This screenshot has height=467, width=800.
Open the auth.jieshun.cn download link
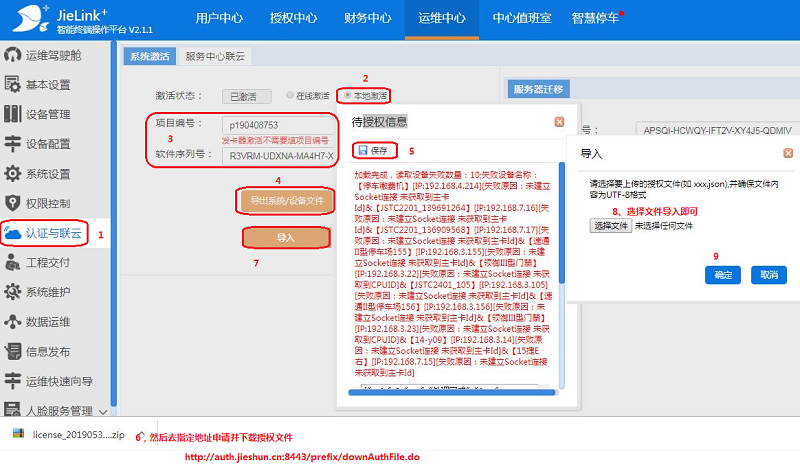[302, 457]
